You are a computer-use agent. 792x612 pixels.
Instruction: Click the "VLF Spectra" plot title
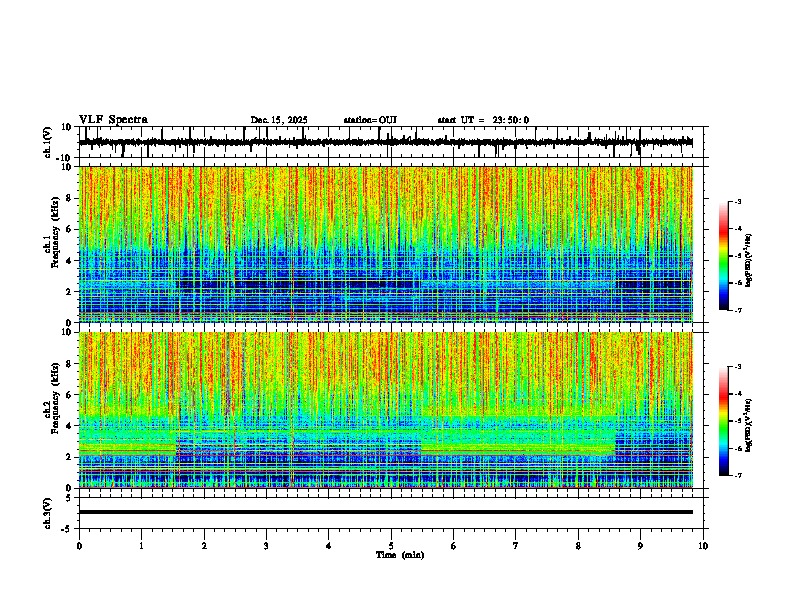(x=113, y=120)
